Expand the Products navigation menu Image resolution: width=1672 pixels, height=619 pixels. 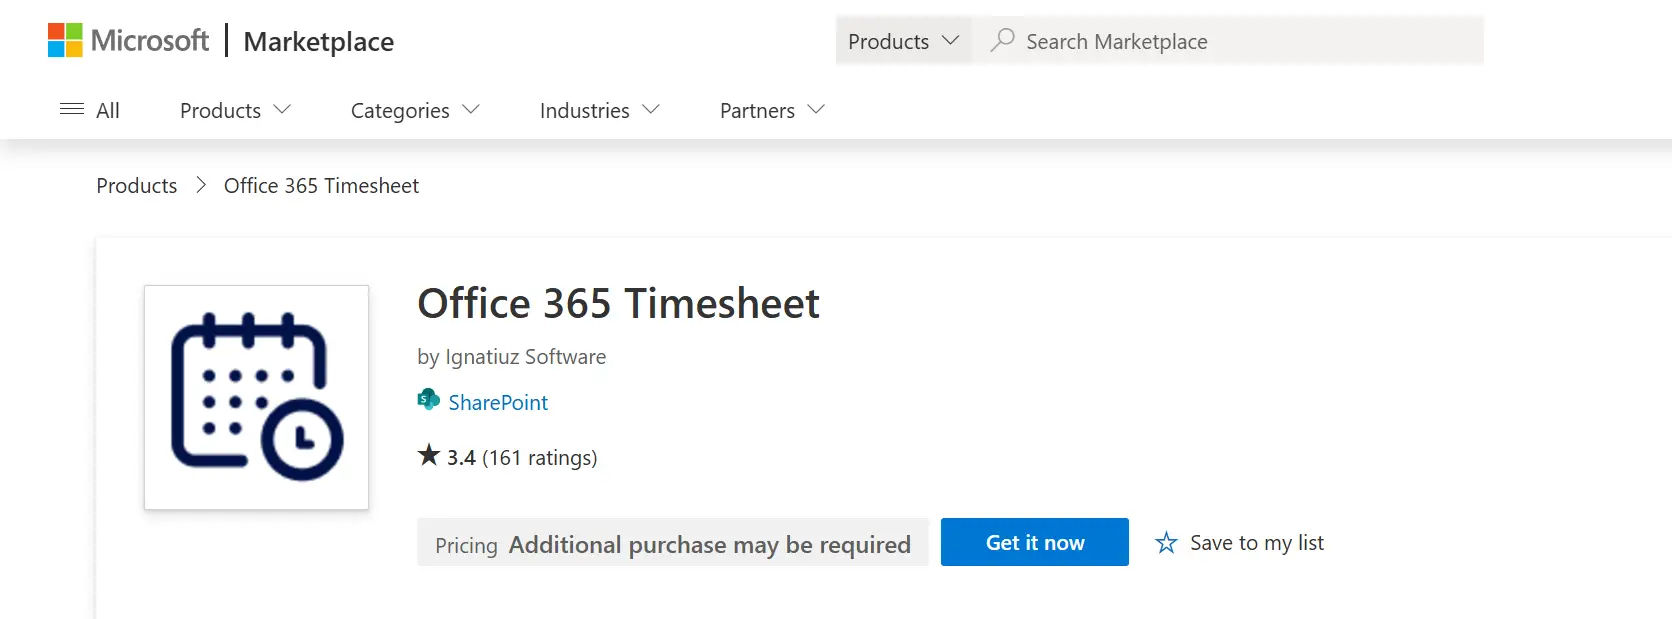tap(235, 110)
